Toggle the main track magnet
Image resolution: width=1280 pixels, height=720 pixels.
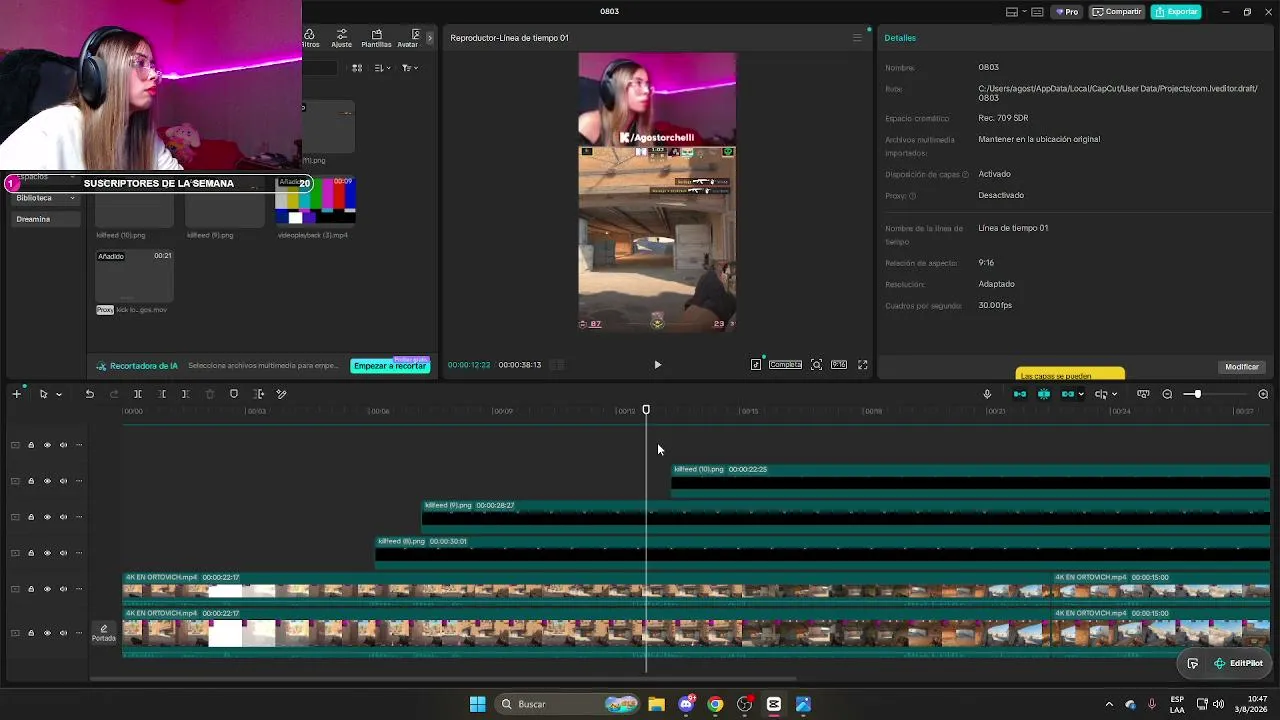pos(1020,394)
